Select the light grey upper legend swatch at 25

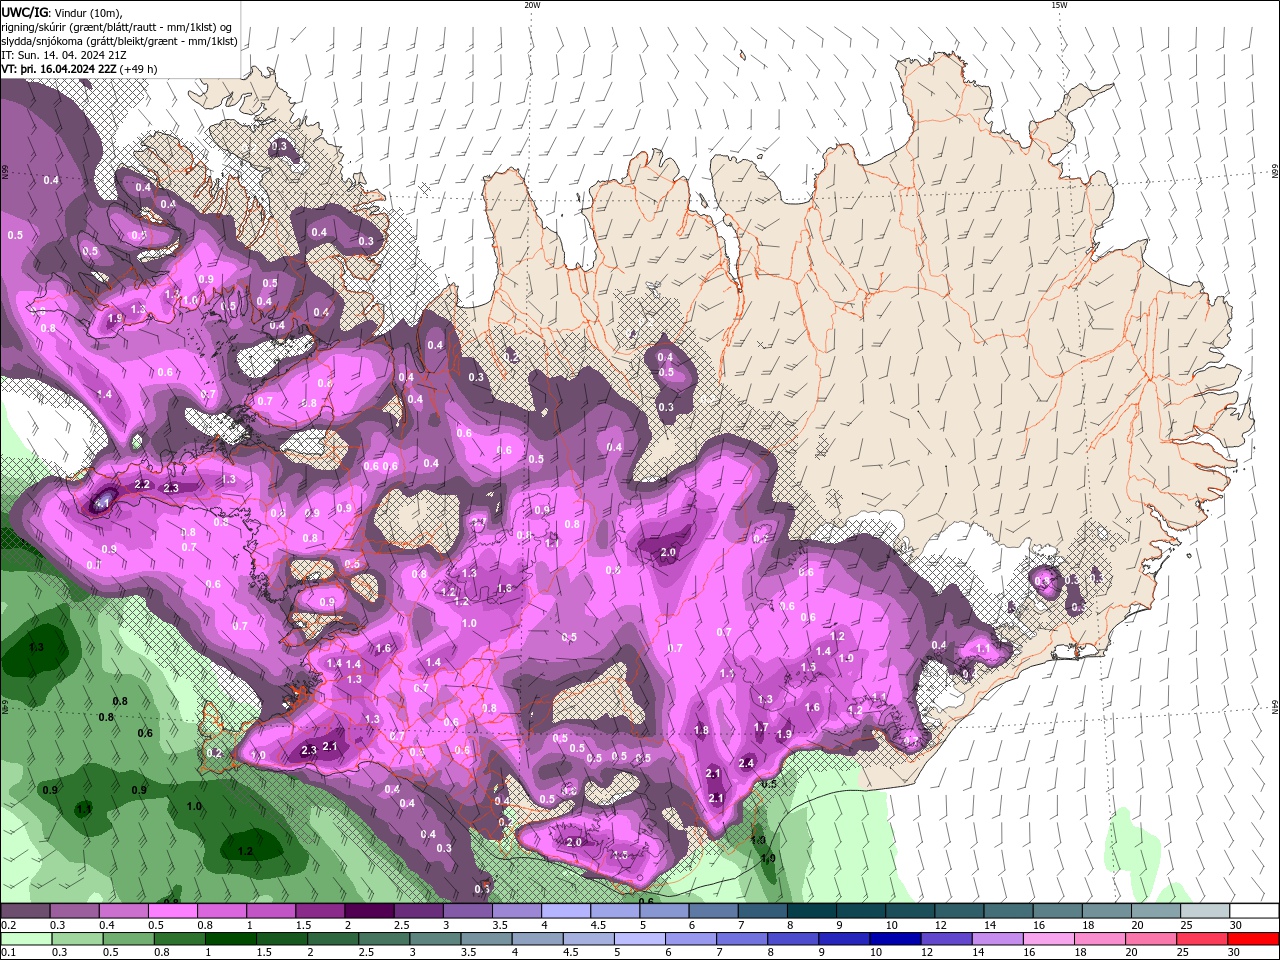(x=1205, y=910)
